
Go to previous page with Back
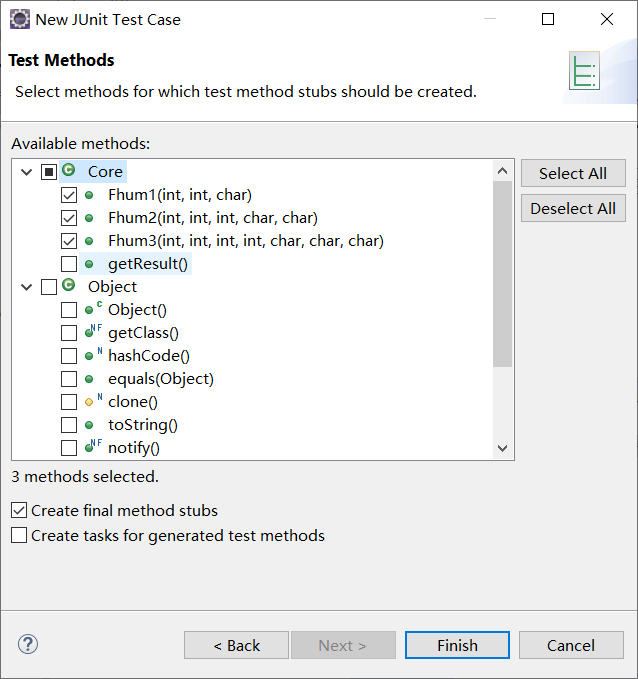pyautogui.click(x=236, y=645)
